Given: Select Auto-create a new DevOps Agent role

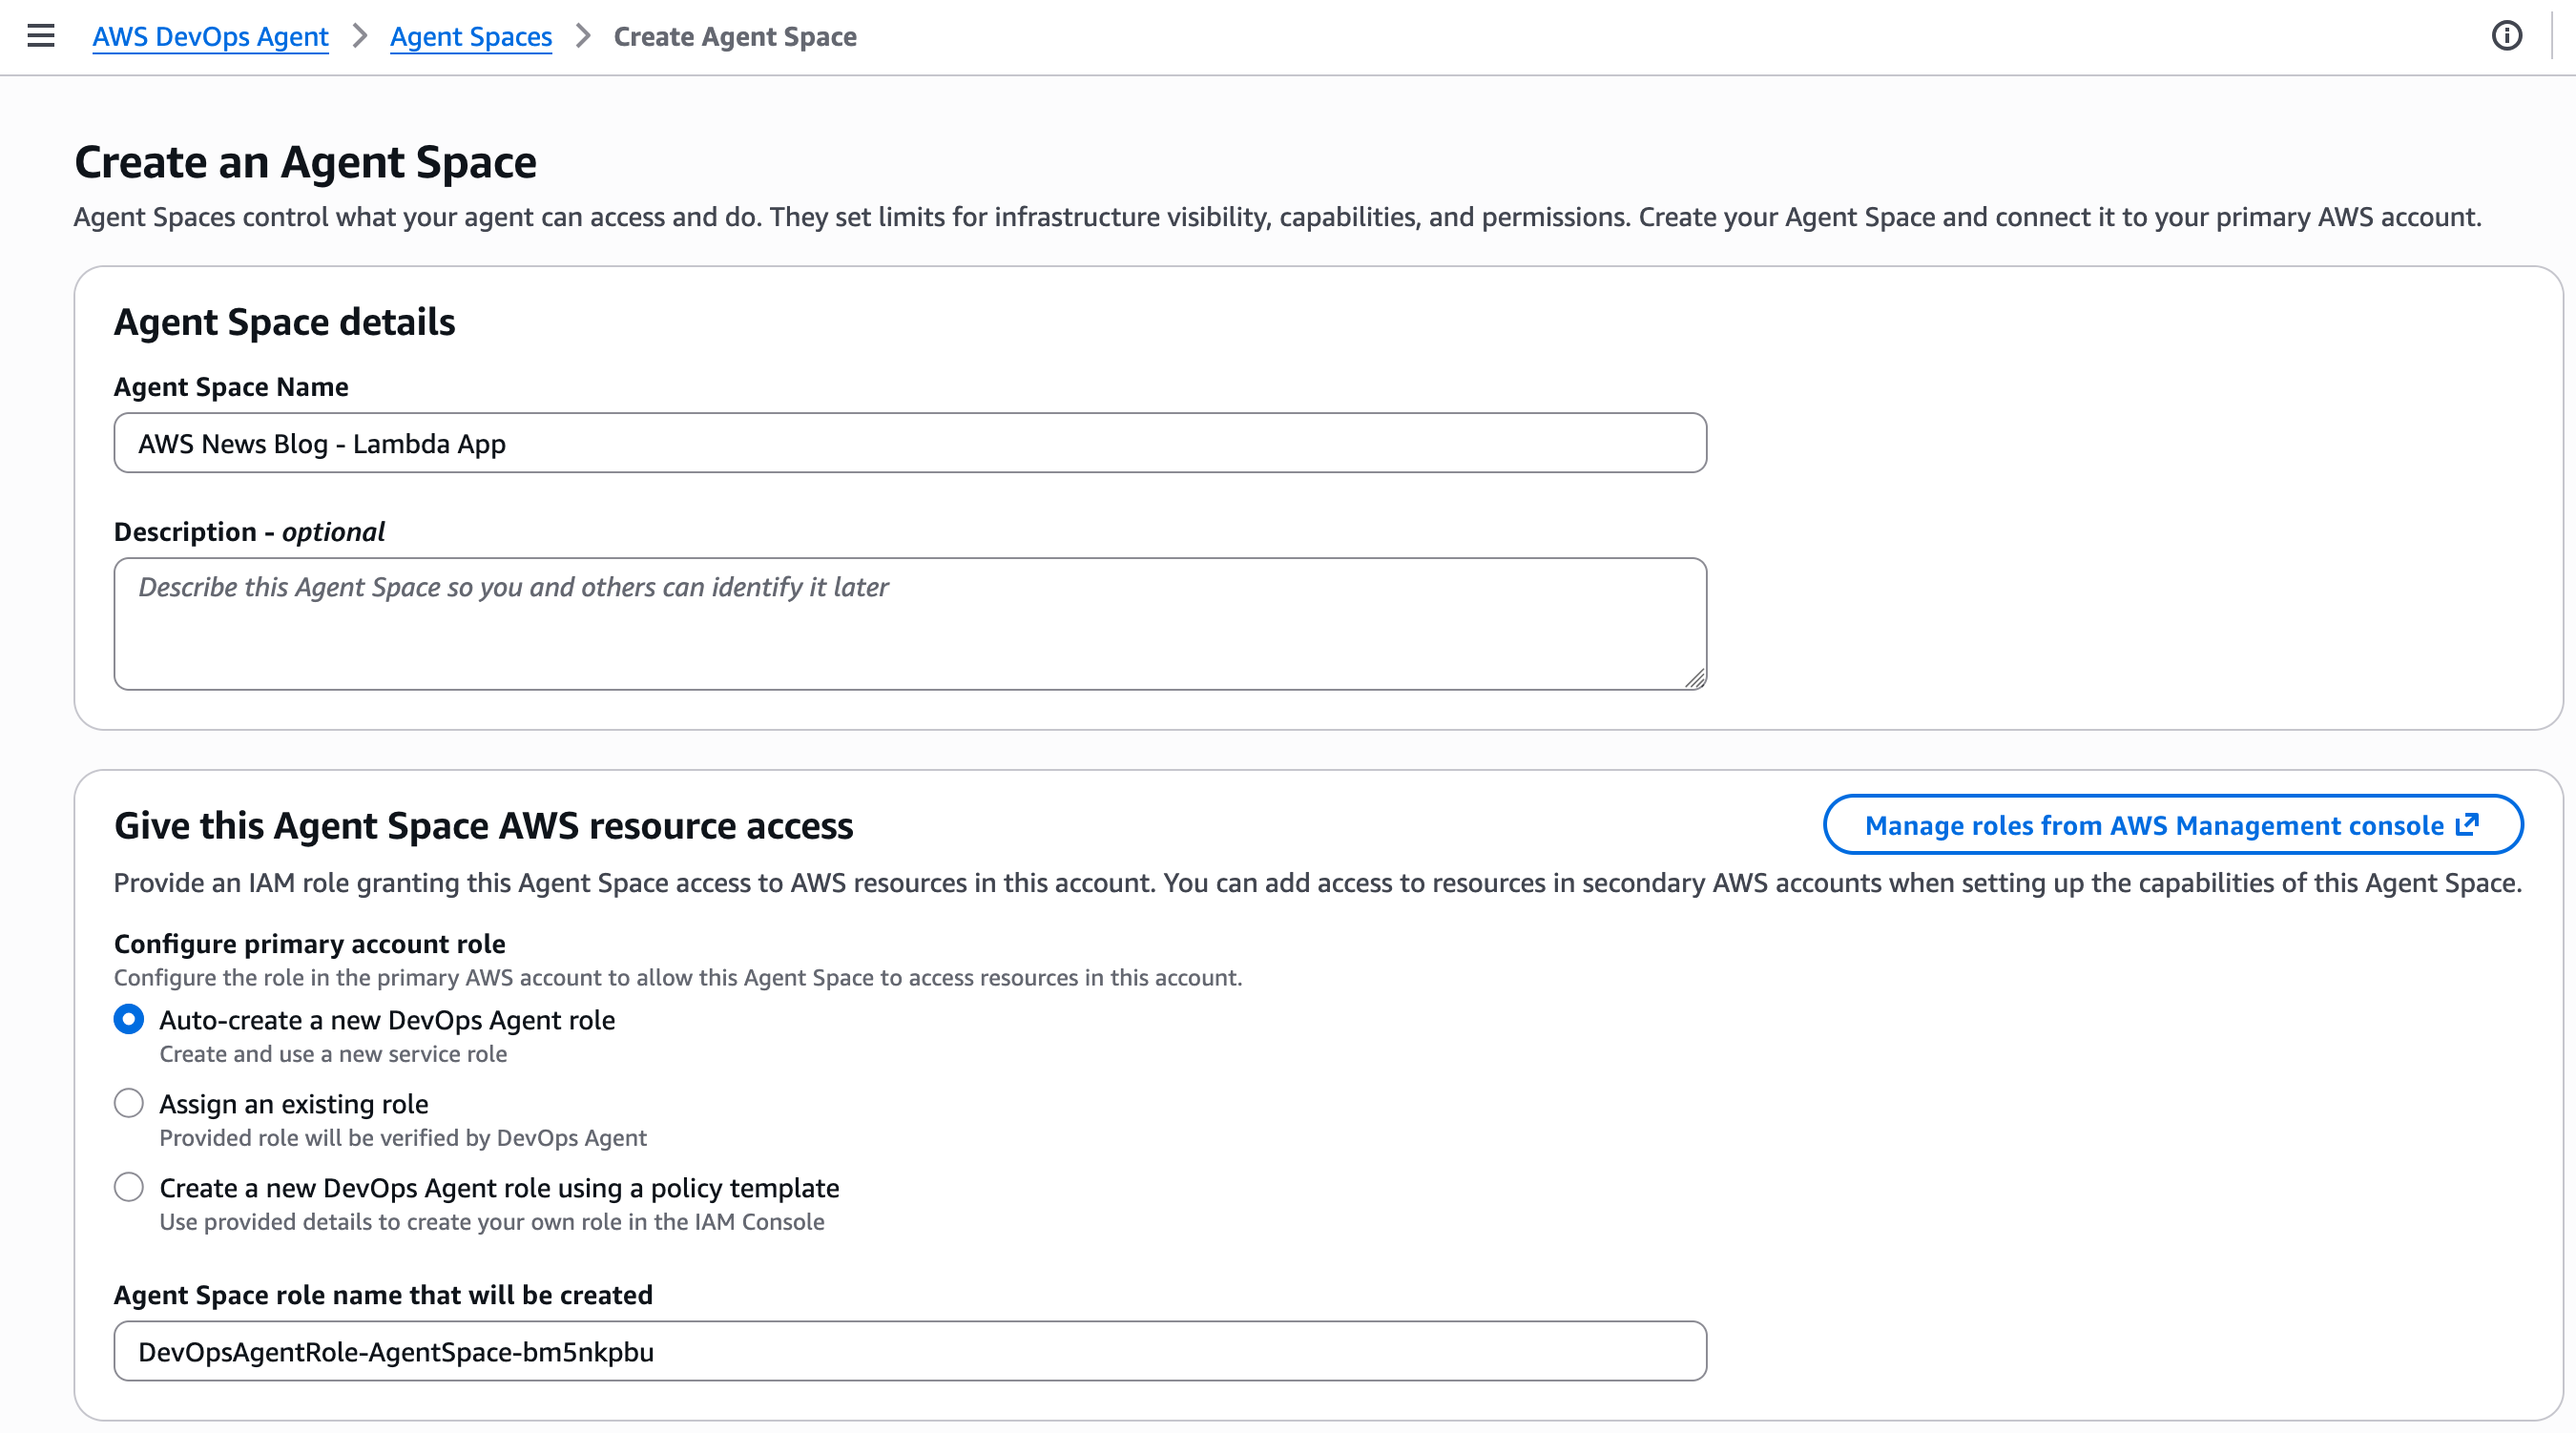Looking at the screenshot, I should coord(129,1019).
